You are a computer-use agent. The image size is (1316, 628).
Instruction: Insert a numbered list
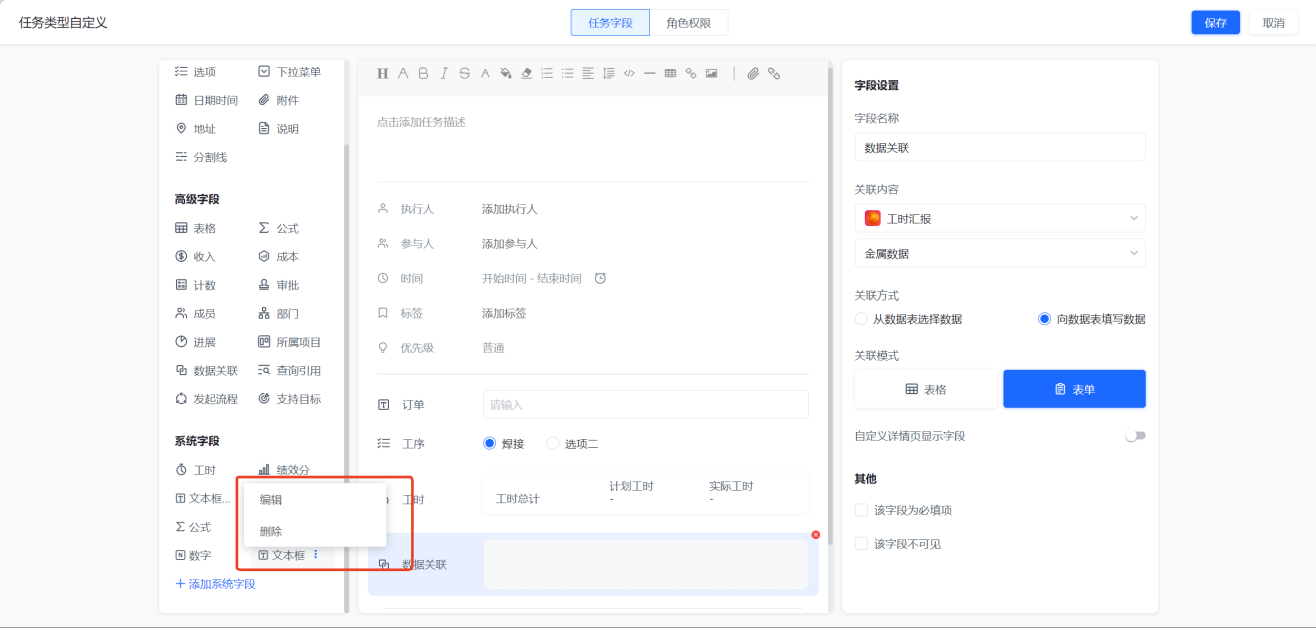pyautogui.click(x=547, y=73)
